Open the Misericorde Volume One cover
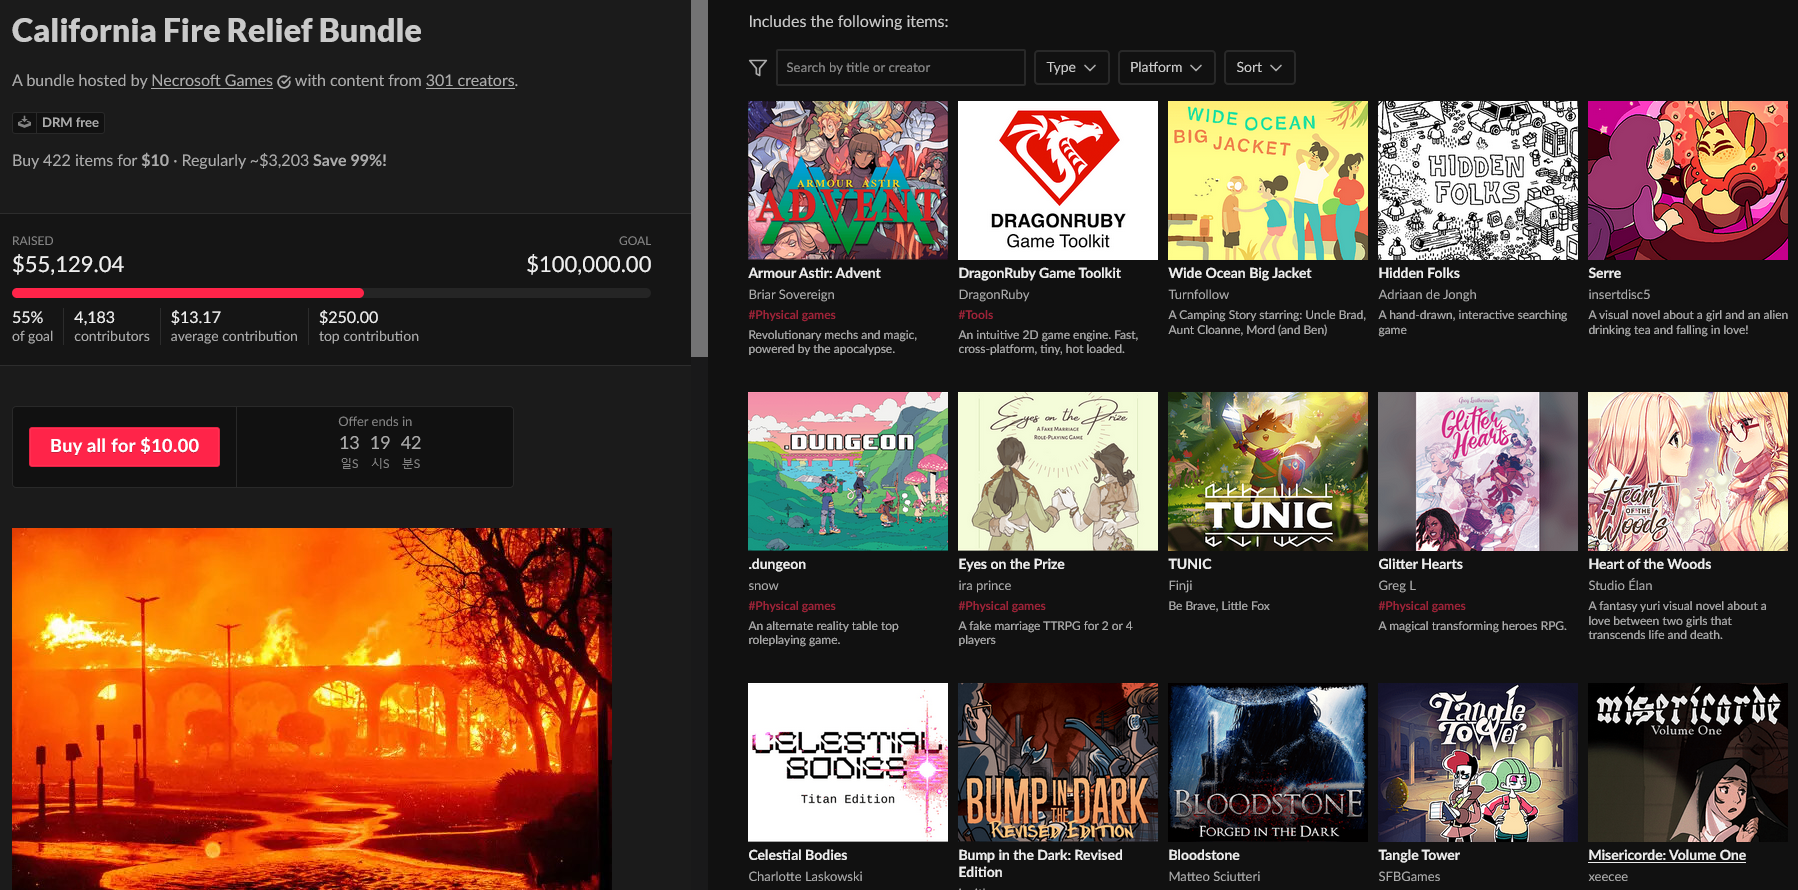This screenshot has width=1798, height=890. pos(1688,762)
